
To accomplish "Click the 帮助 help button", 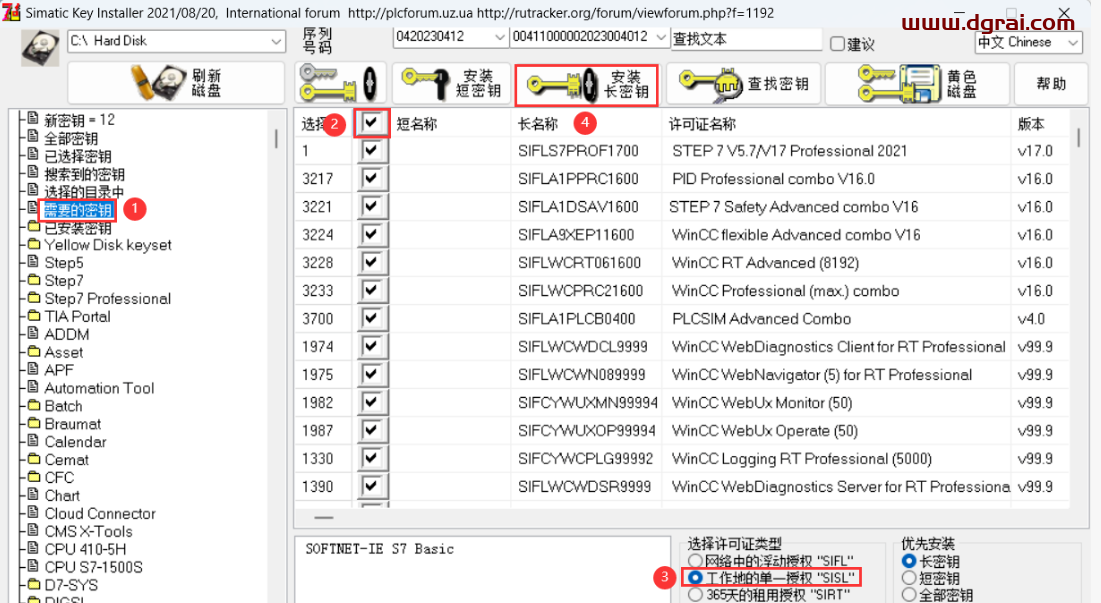I will pos(1050,84).
